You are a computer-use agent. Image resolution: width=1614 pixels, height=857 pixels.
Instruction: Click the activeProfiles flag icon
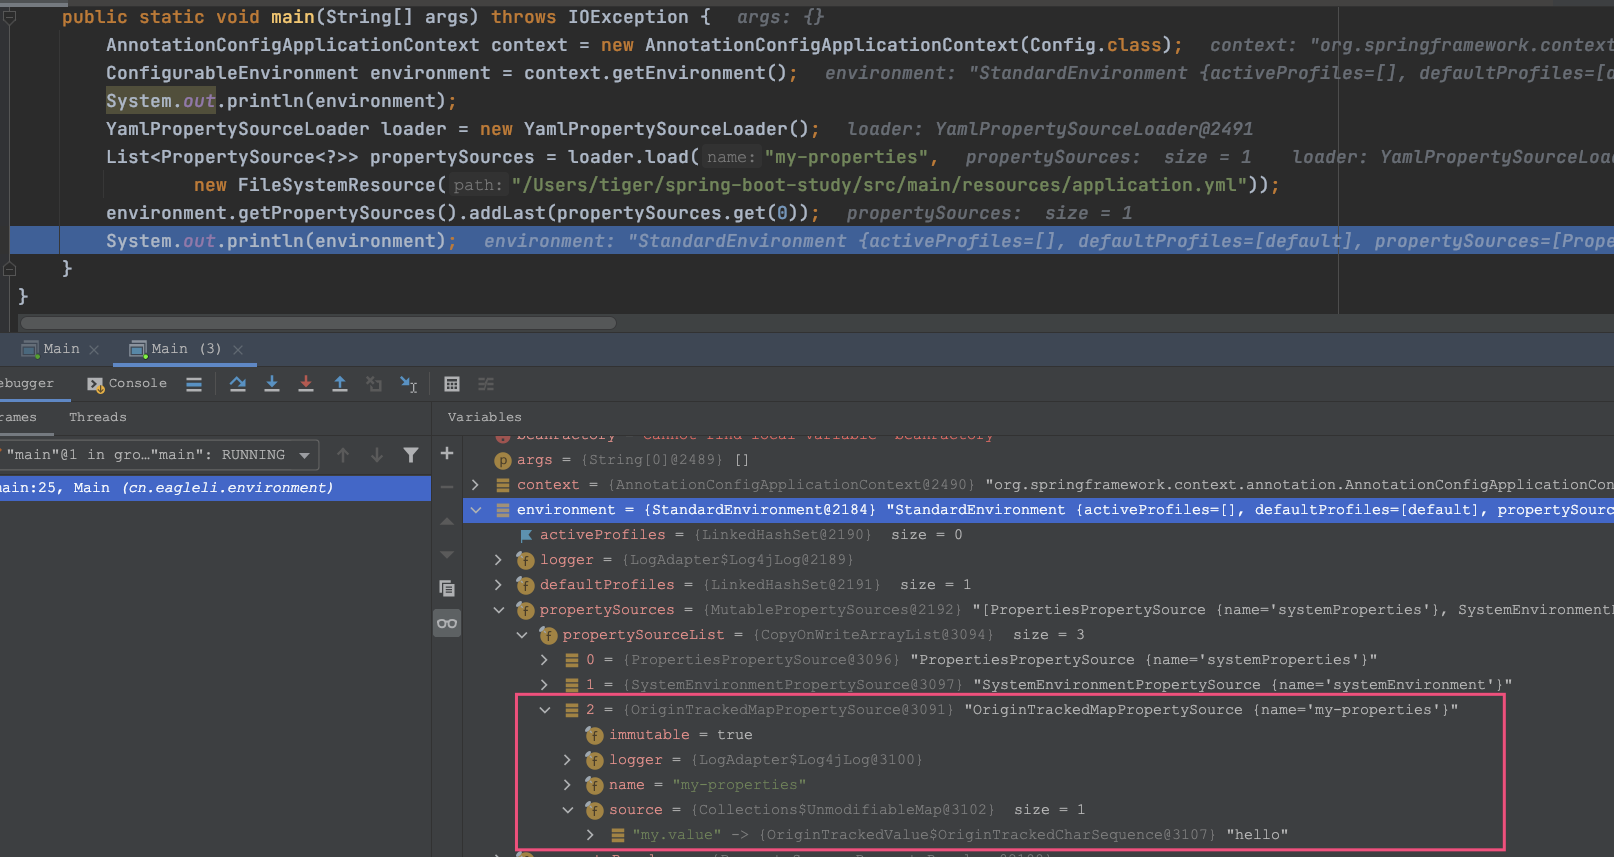[526, 535]
